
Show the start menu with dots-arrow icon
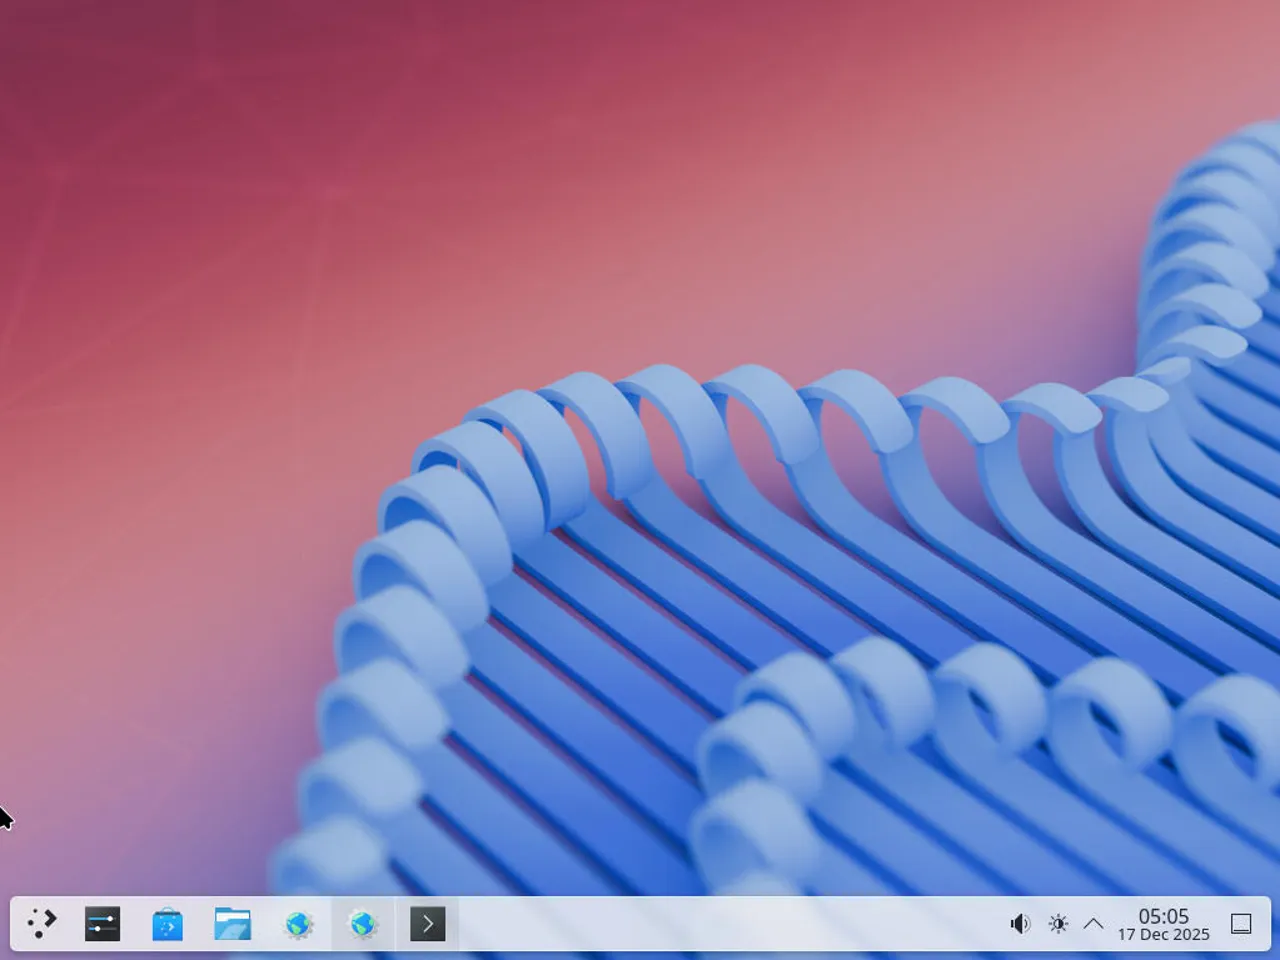41,923
